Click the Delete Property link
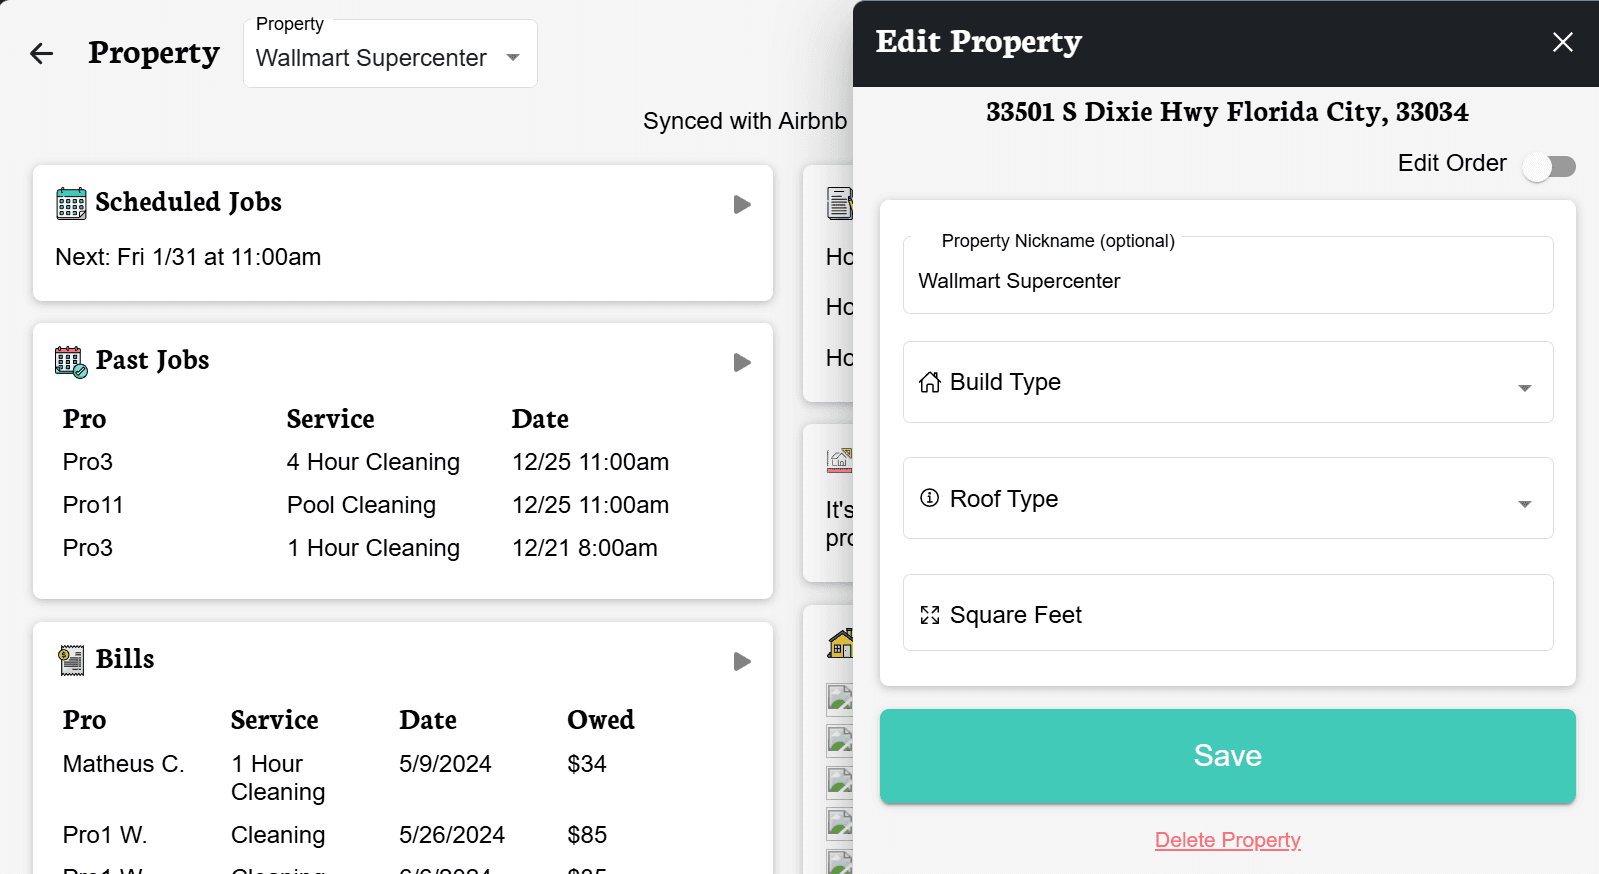 pos(1227,840)
